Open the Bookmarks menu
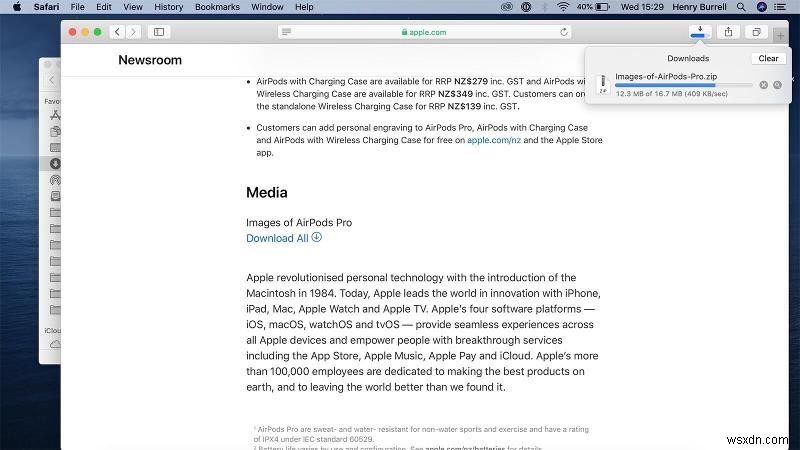The width and height of the screenshot is (800, 450). (217, 7)
